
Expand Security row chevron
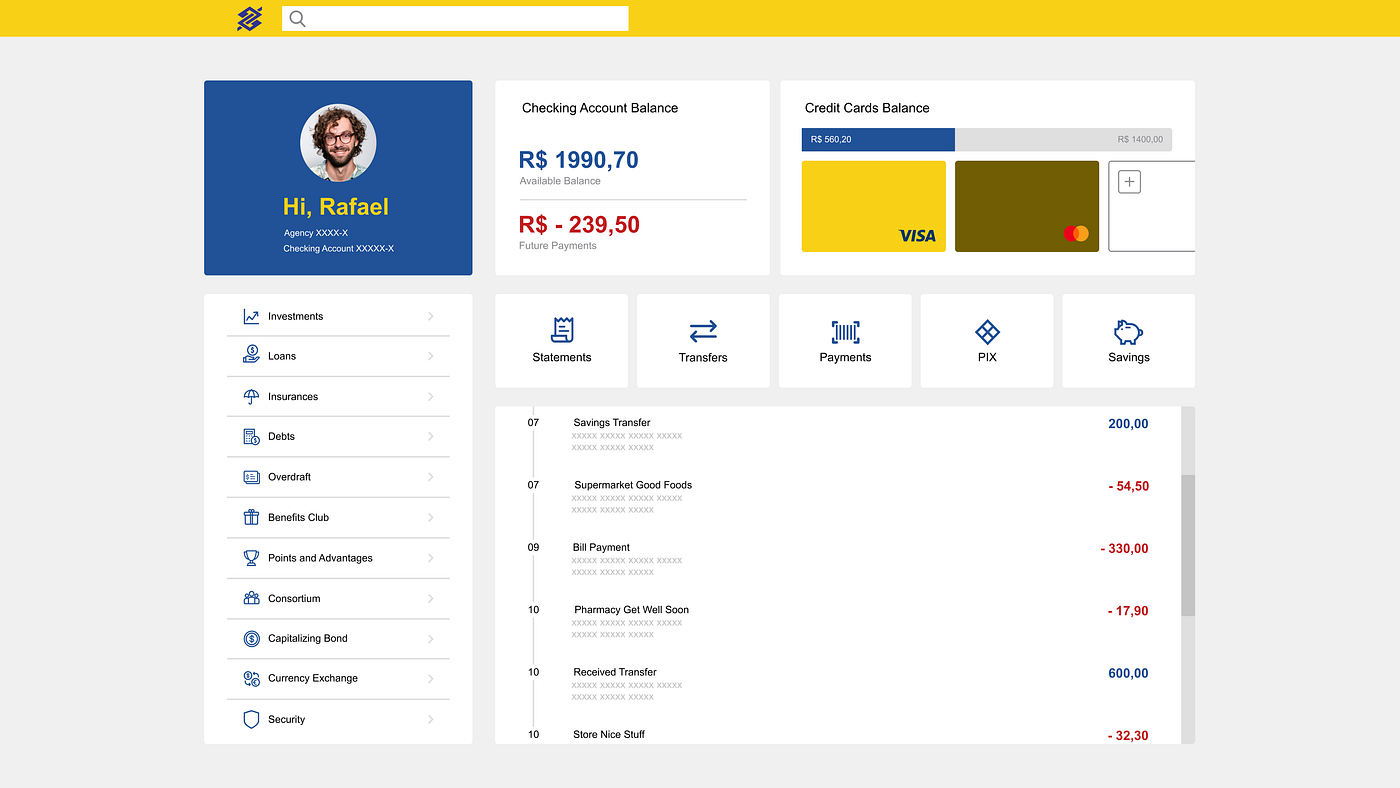point(431,720)
